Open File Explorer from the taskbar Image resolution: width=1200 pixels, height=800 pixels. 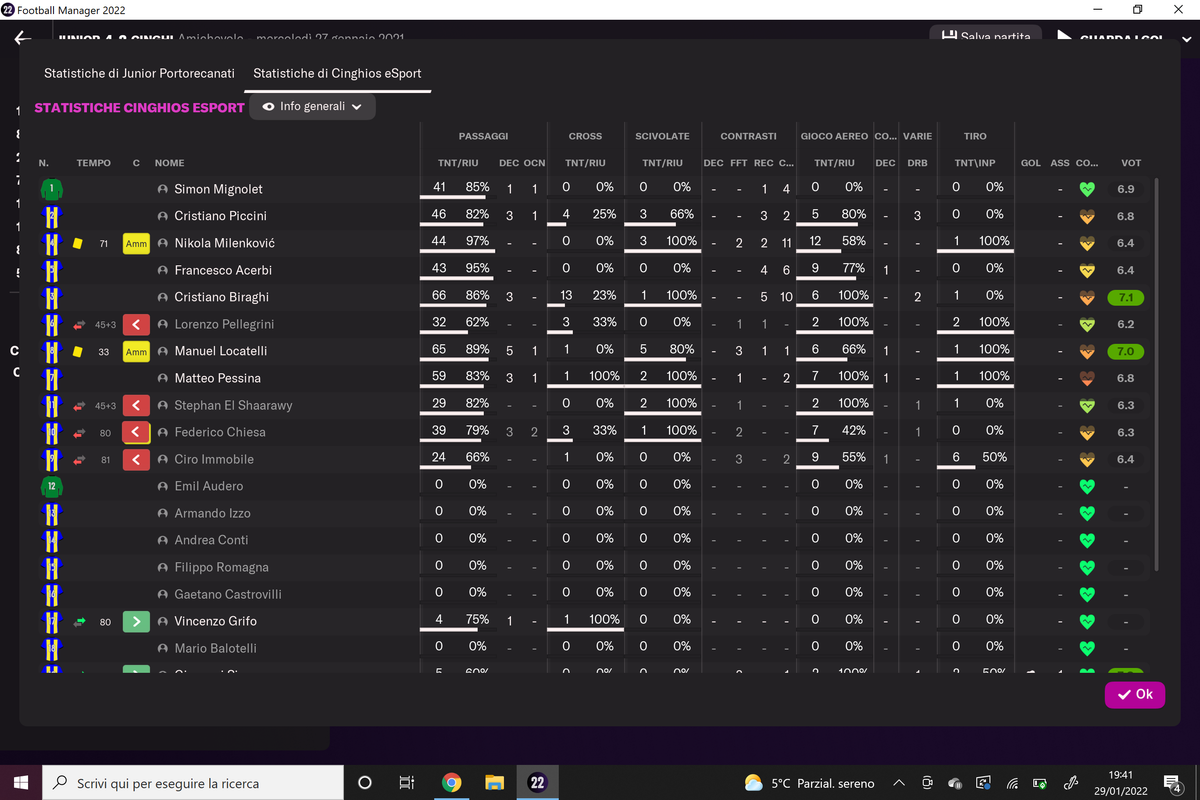pos(494,783)
